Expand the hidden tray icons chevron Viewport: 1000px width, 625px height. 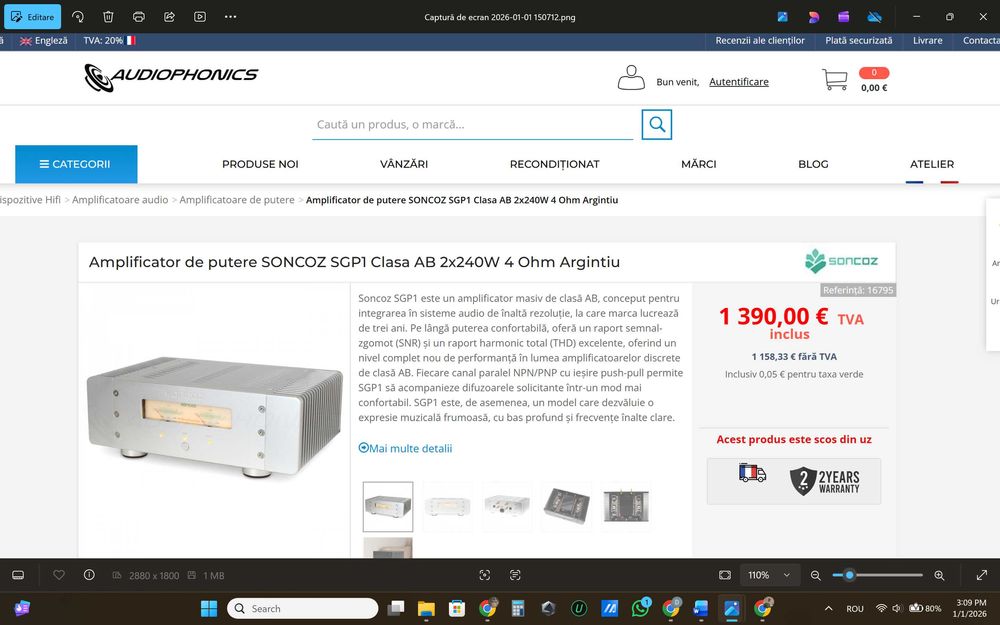click(x=828, y=608)
